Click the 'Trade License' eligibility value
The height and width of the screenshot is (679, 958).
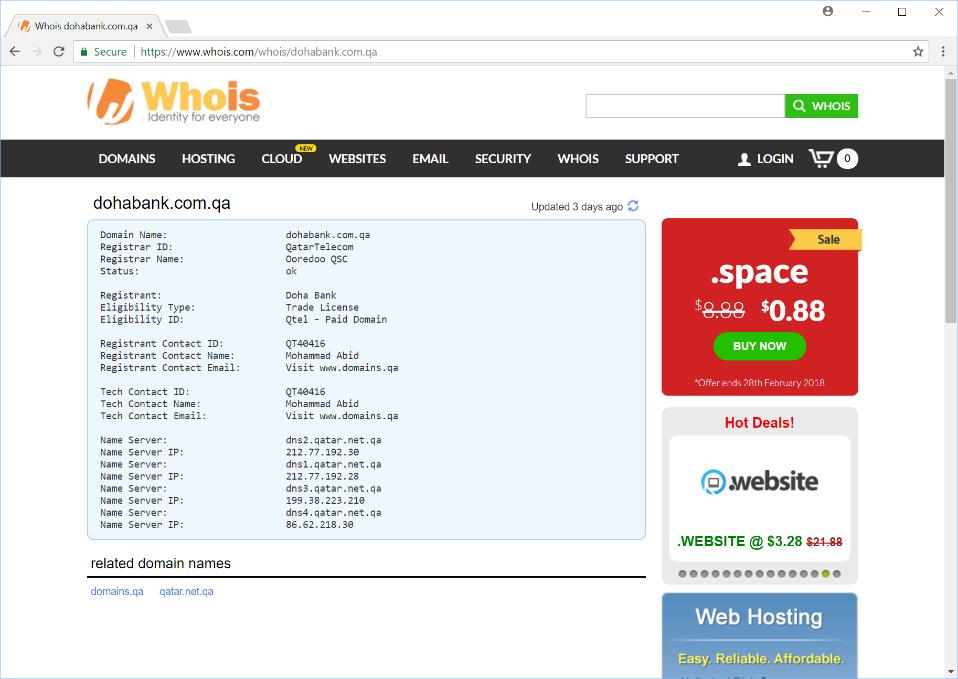(x=322, y=307)
